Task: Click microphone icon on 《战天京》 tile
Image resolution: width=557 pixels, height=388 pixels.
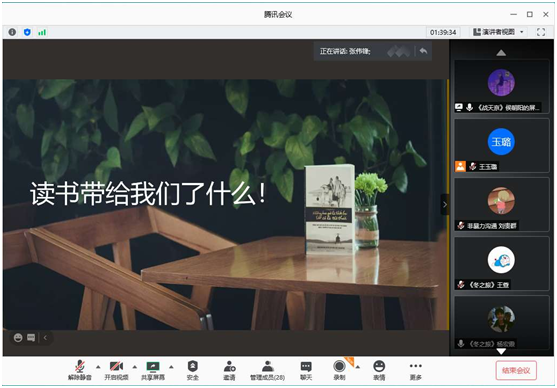Action: (x=470, y=107)
